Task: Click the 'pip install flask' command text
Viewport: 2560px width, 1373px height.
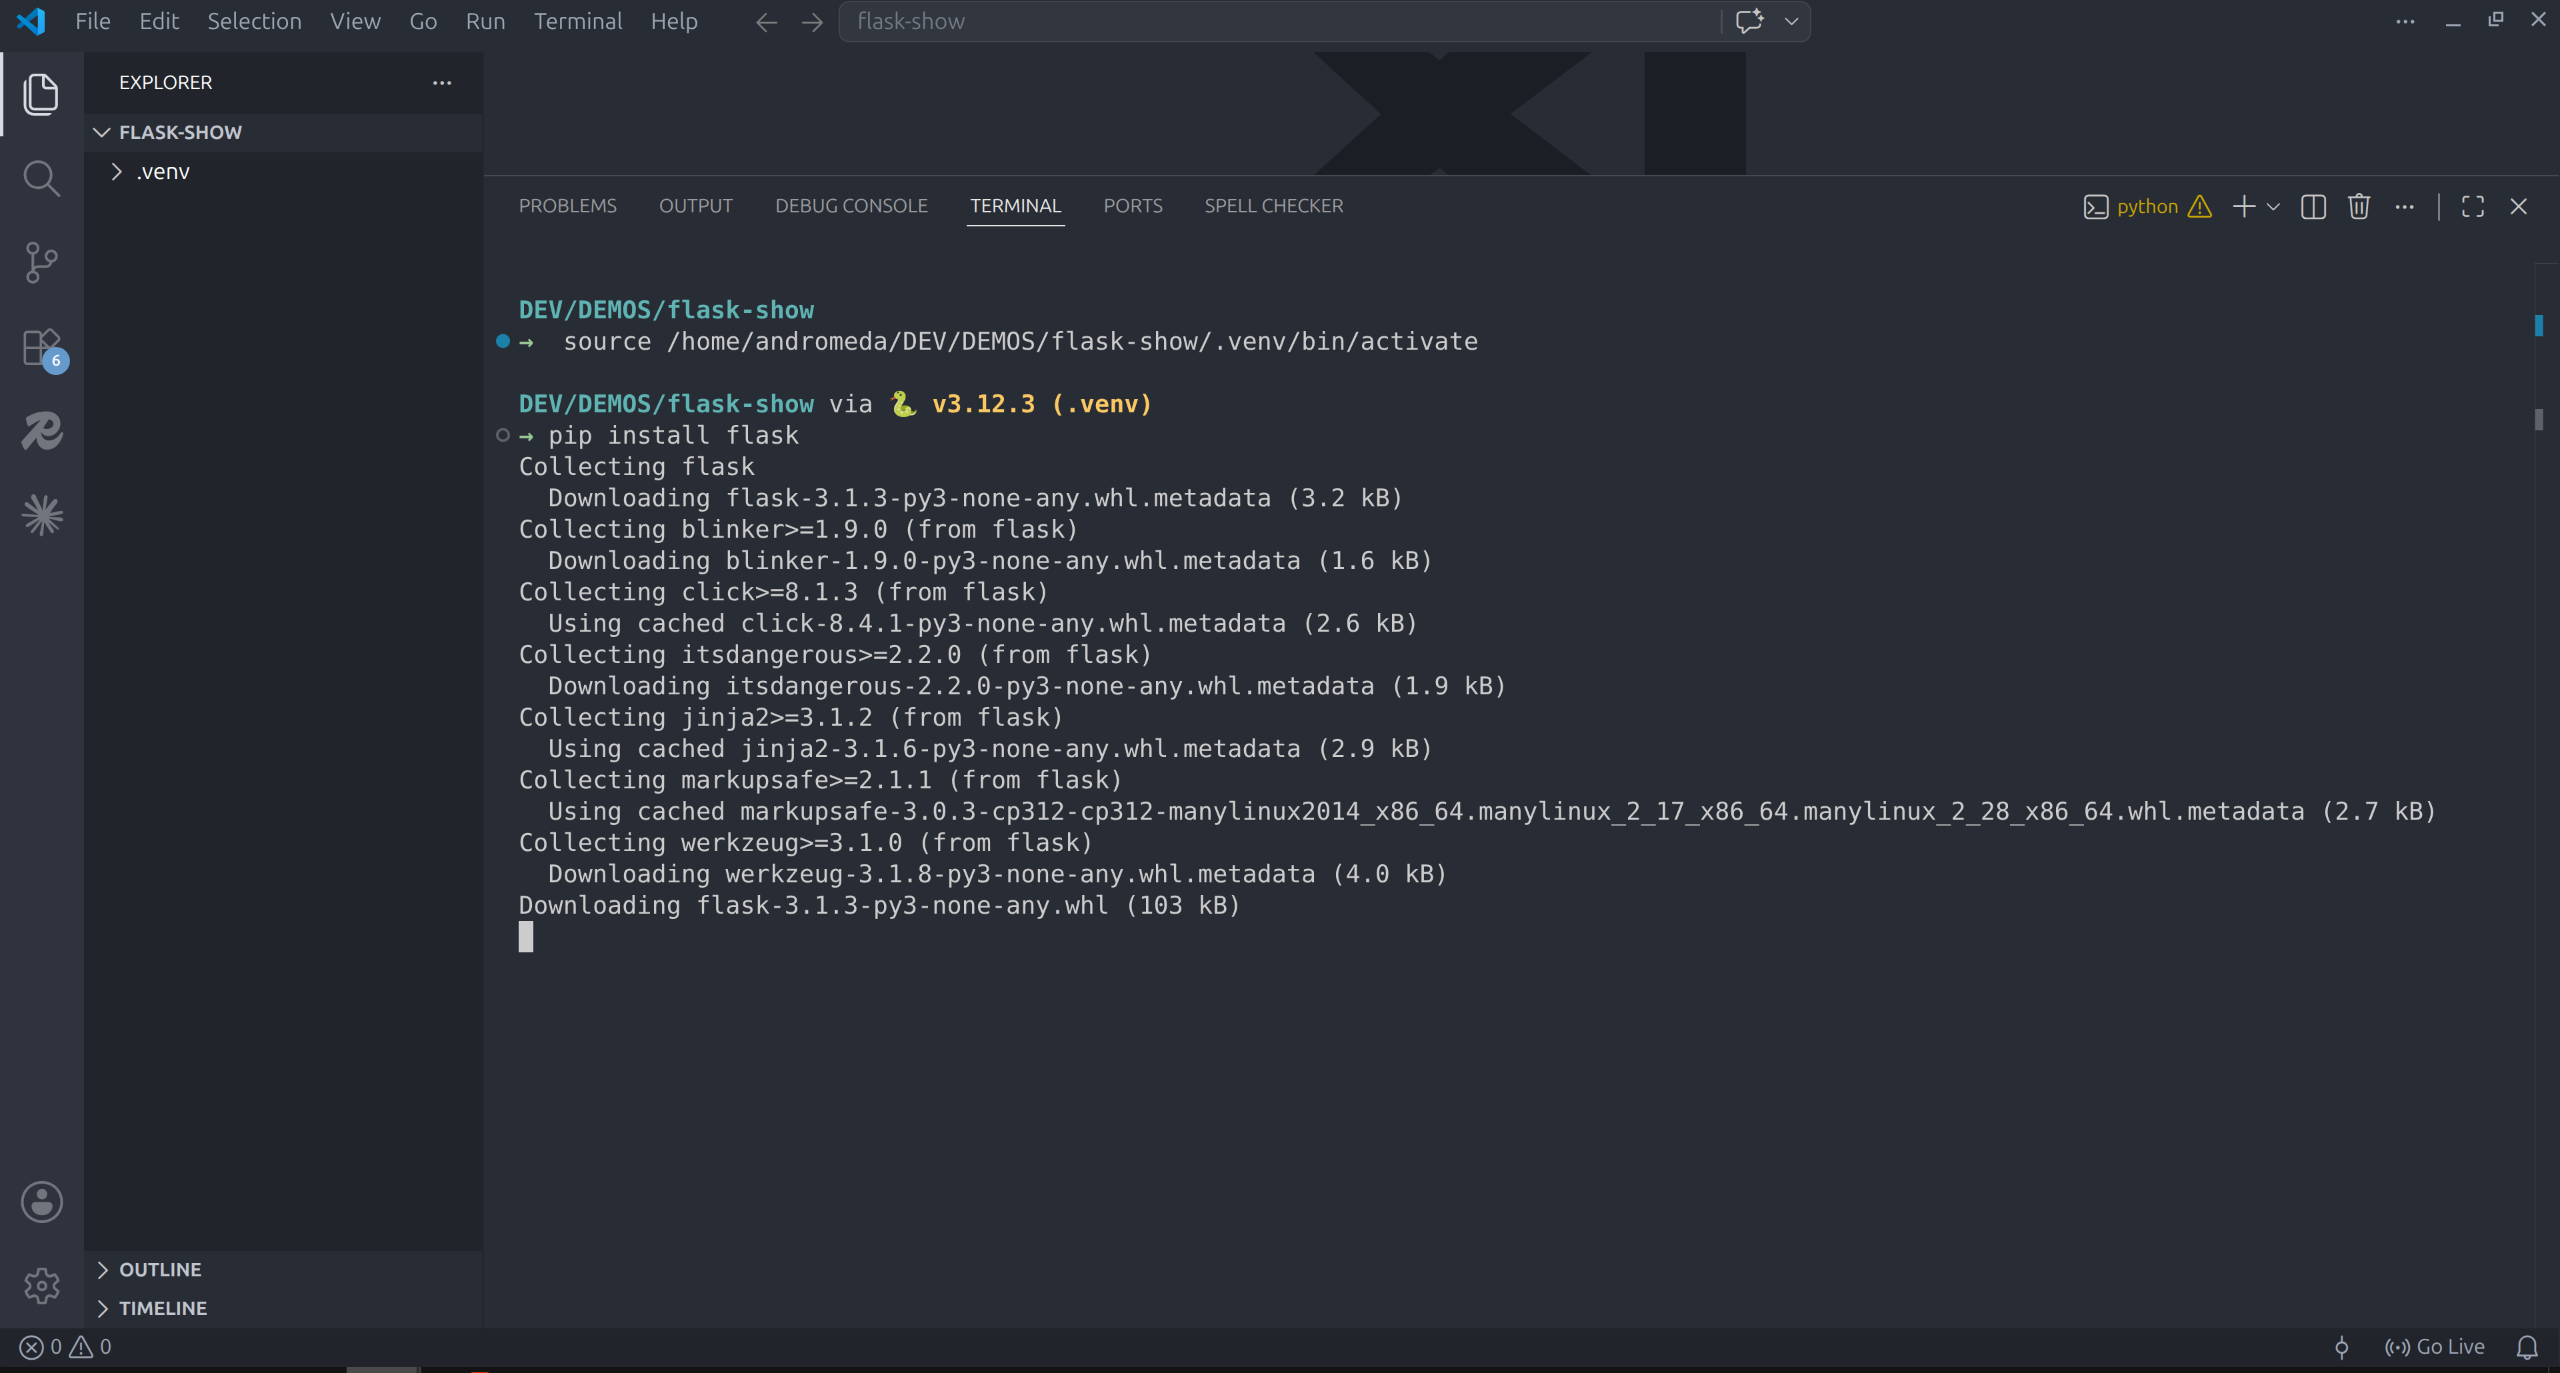Action: tap(674, 435)
